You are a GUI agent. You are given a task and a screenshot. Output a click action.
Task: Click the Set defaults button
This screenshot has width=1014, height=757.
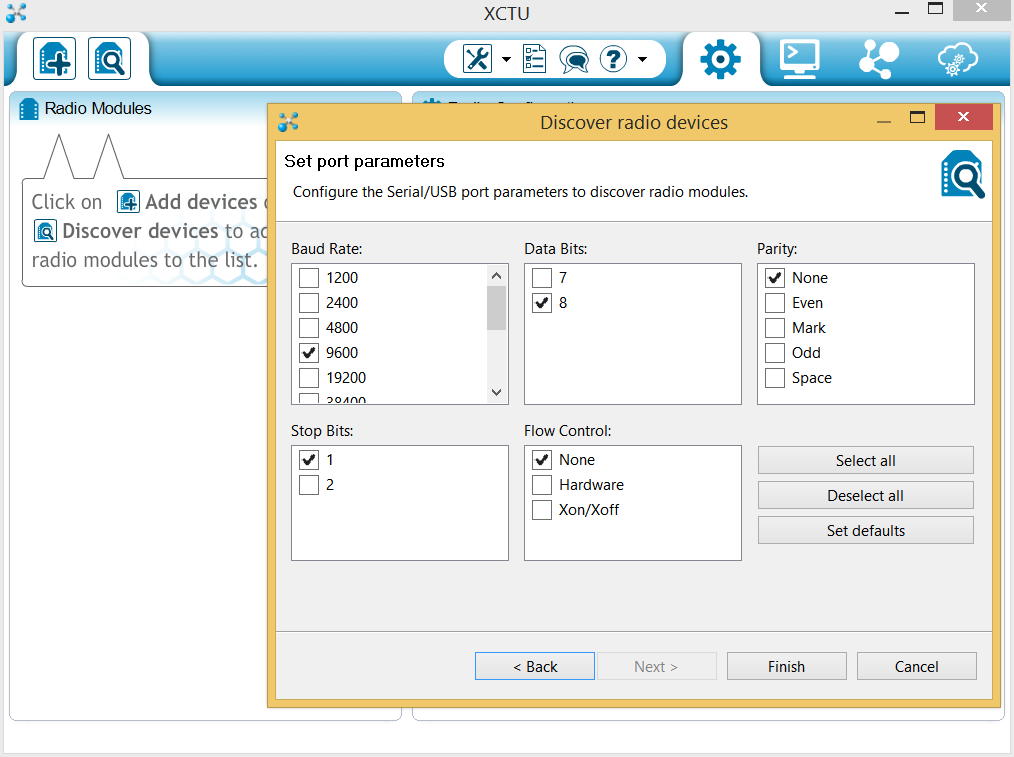865,530
